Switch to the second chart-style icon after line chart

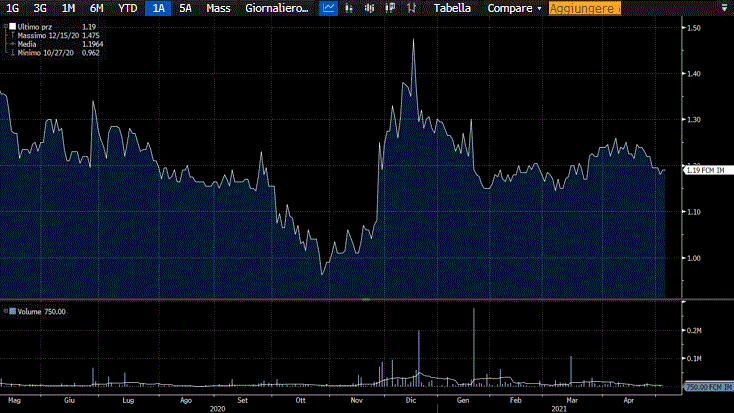[349, 8]
